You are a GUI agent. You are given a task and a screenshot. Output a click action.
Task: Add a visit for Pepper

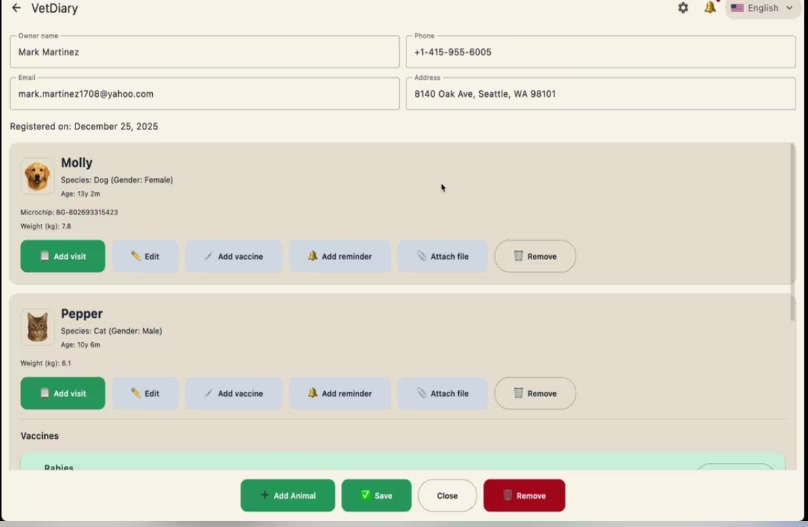(62, 393)
